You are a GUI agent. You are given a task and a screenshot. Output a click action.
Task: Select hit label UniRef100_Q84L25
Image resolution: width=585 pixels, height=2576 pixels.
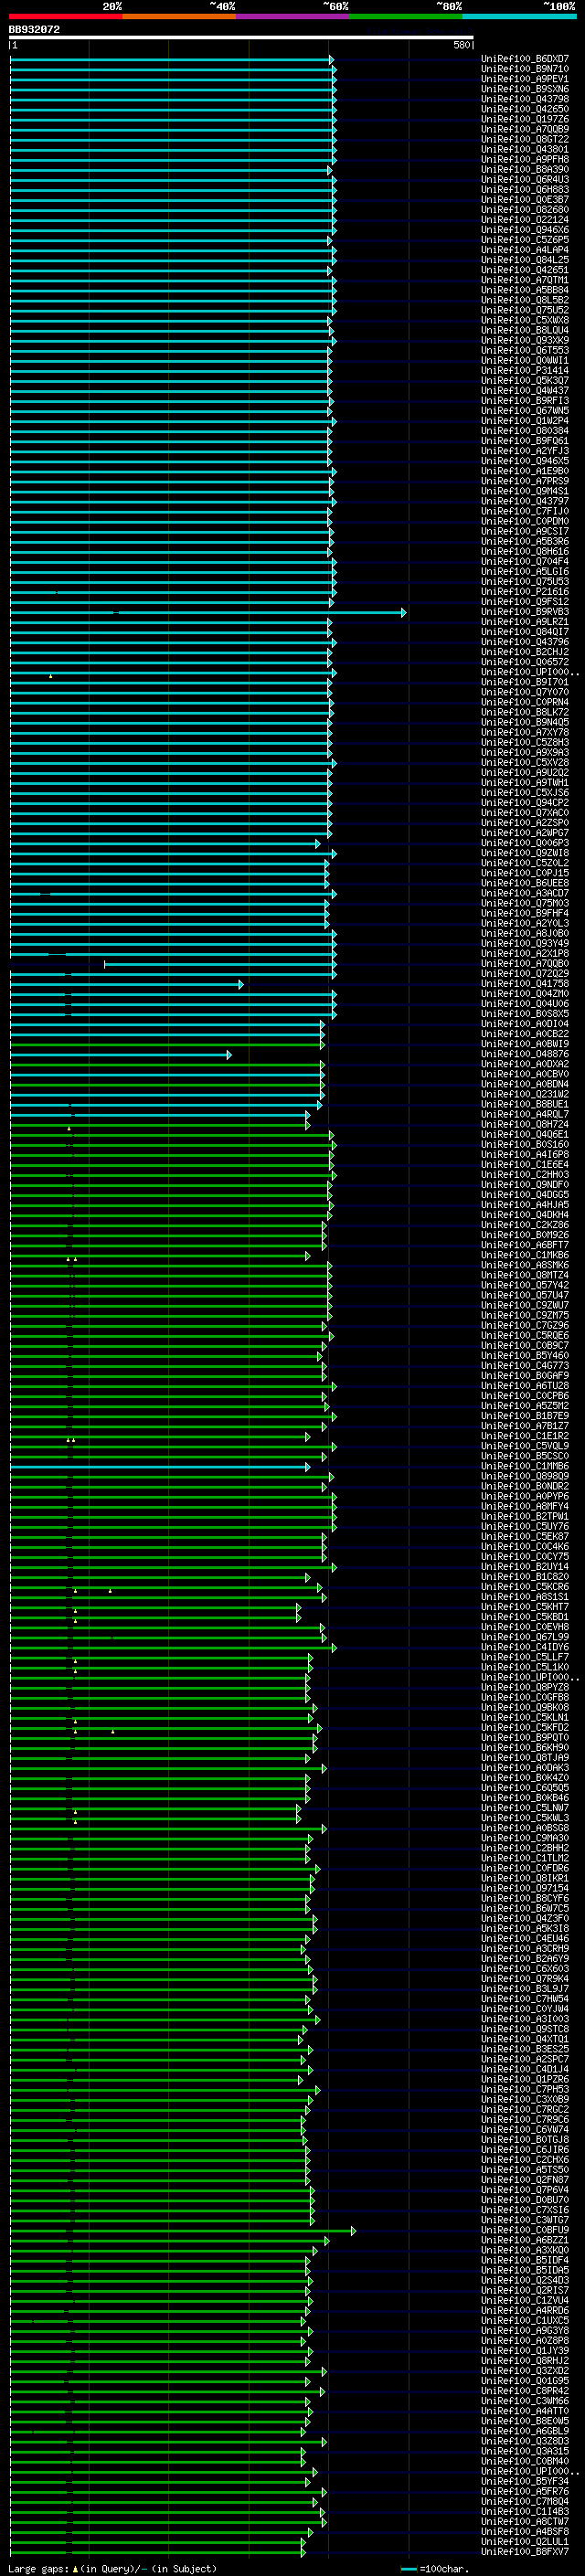[x=525, y=260]
